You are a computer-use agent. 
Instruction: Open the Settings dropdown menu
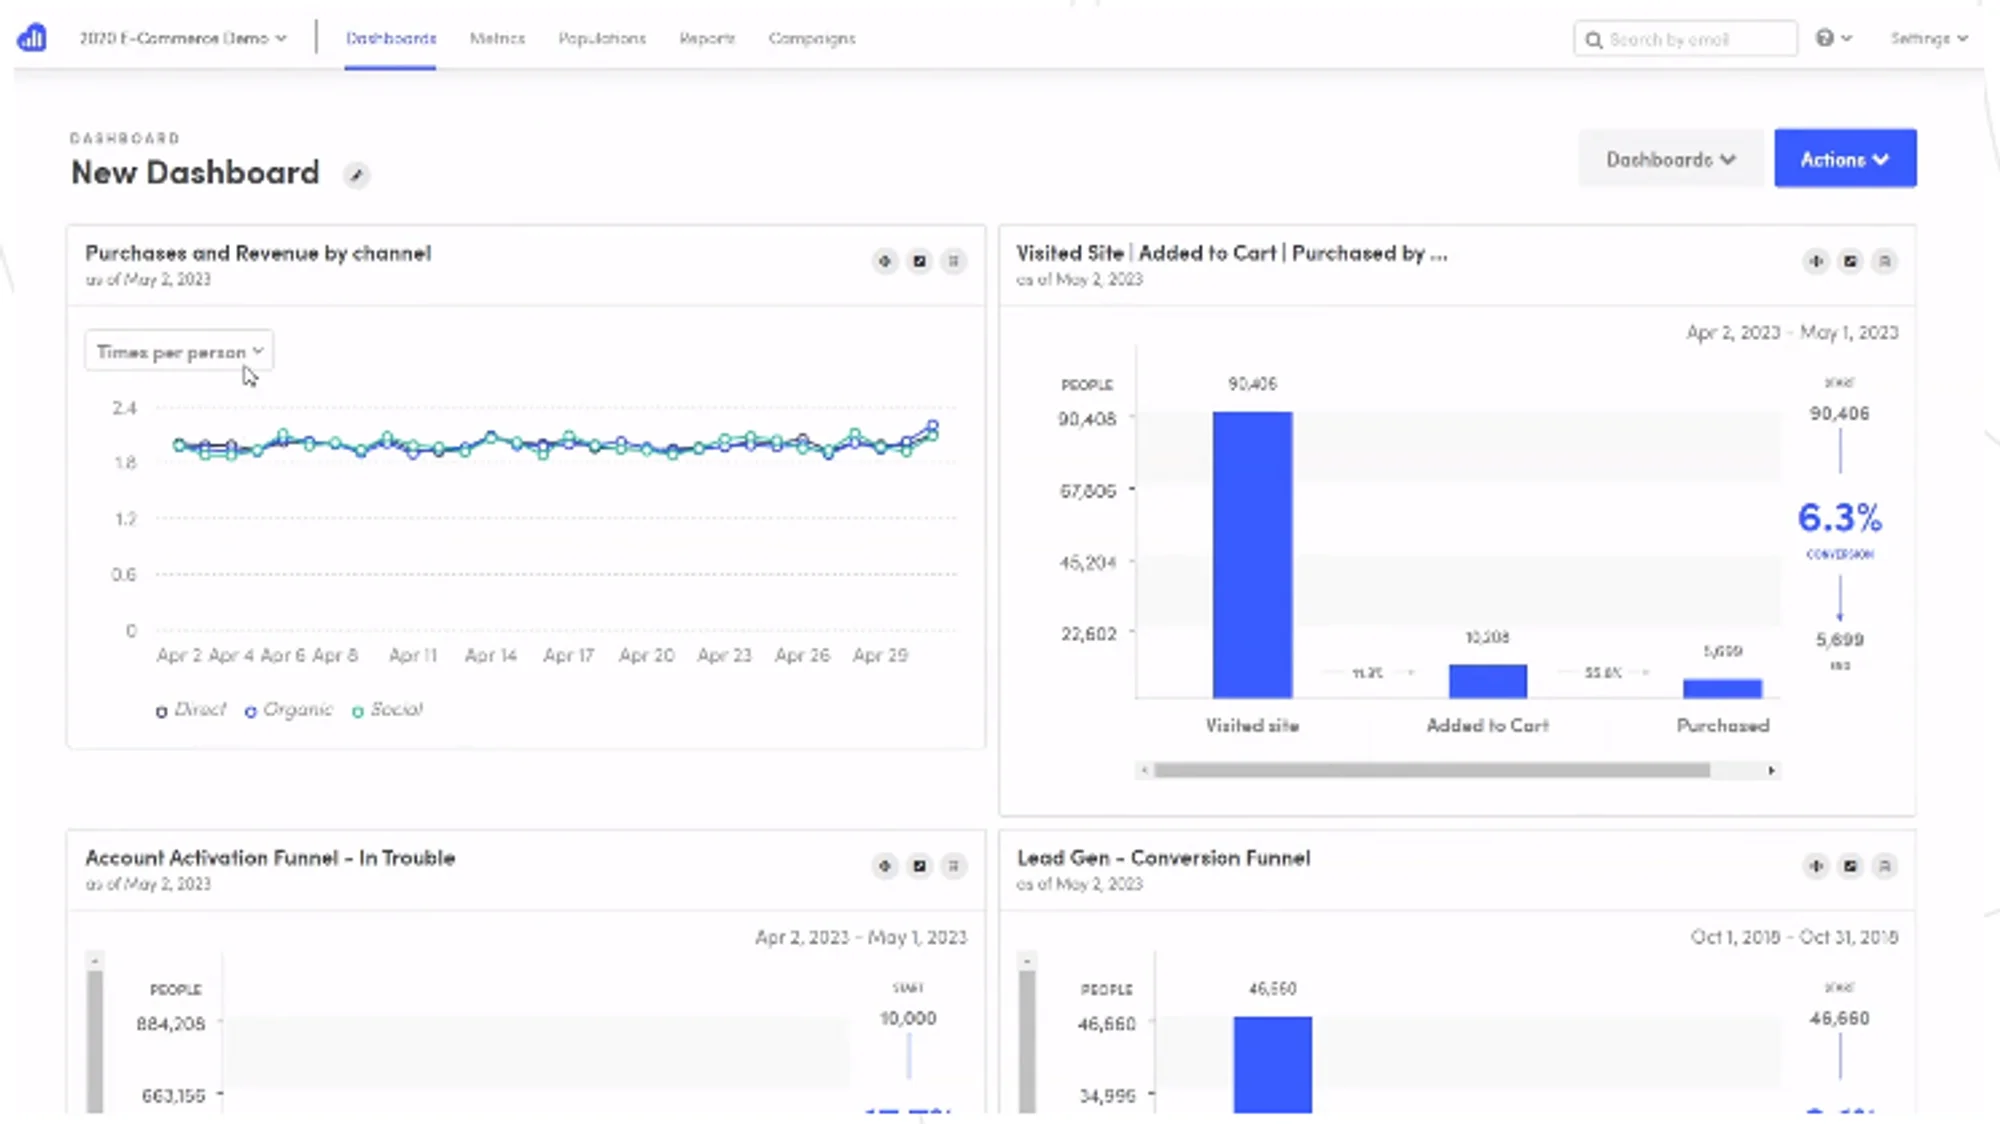[x=1928, y=38]
